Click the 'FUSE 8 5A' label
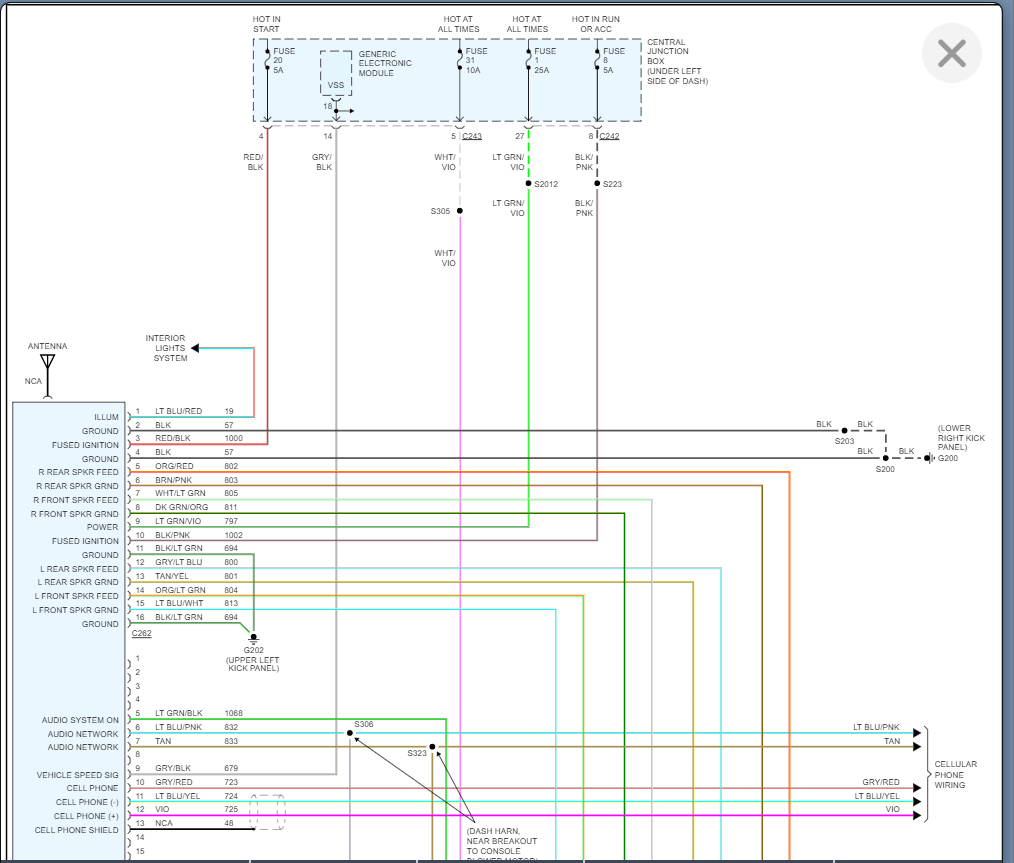This screenshot has height=863, width=1014. tap(614, 60)
